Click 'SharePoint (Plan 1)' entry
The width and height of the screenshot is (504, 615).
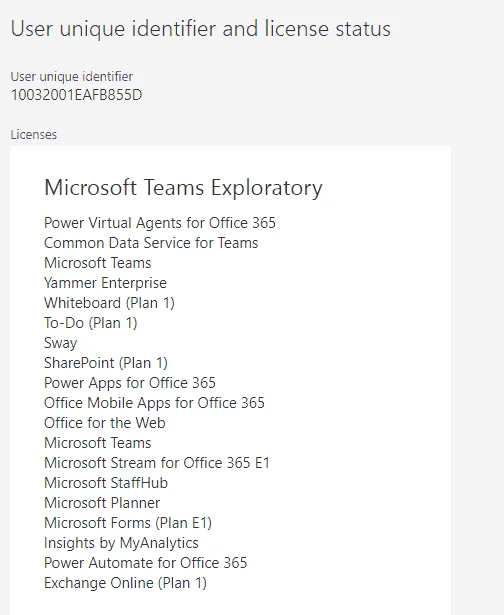(106, 363)
